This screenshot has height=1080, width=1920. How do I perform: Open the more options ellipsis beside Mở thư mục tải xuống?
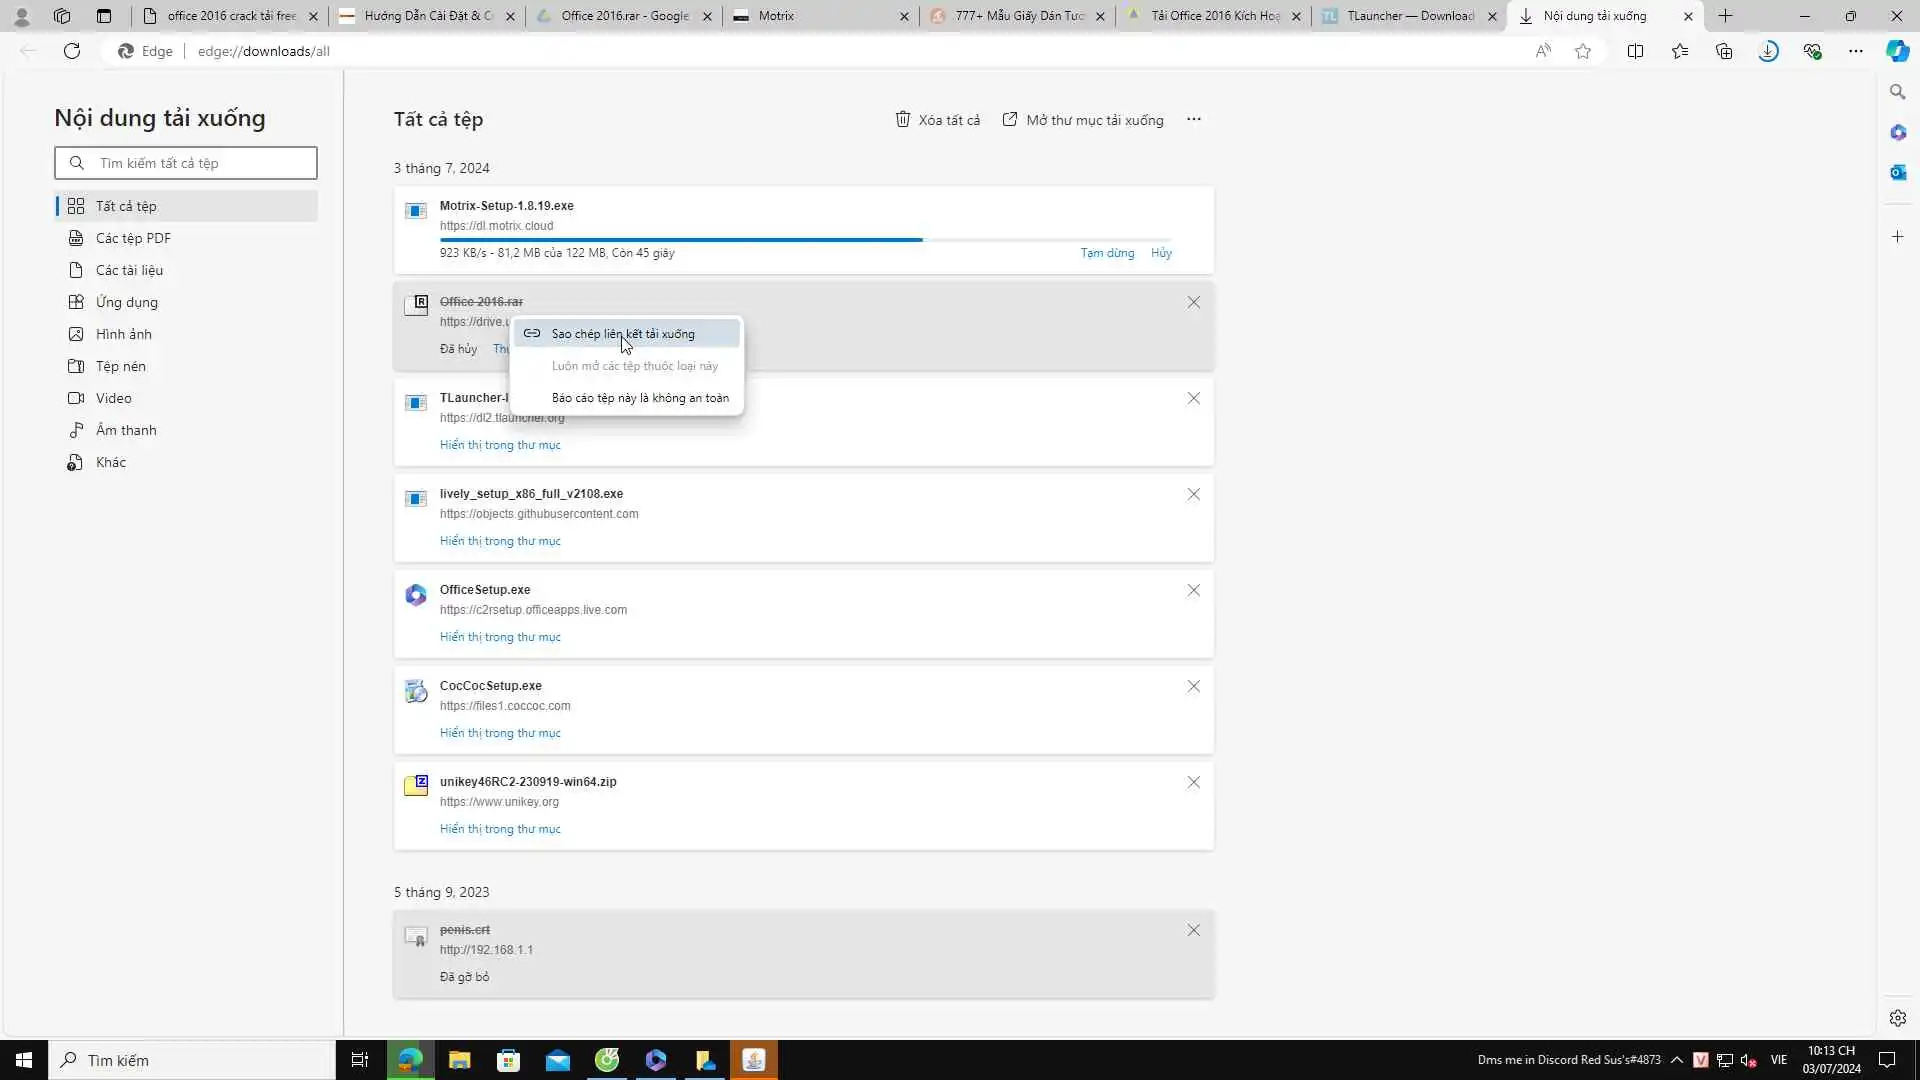[1193, 119]
